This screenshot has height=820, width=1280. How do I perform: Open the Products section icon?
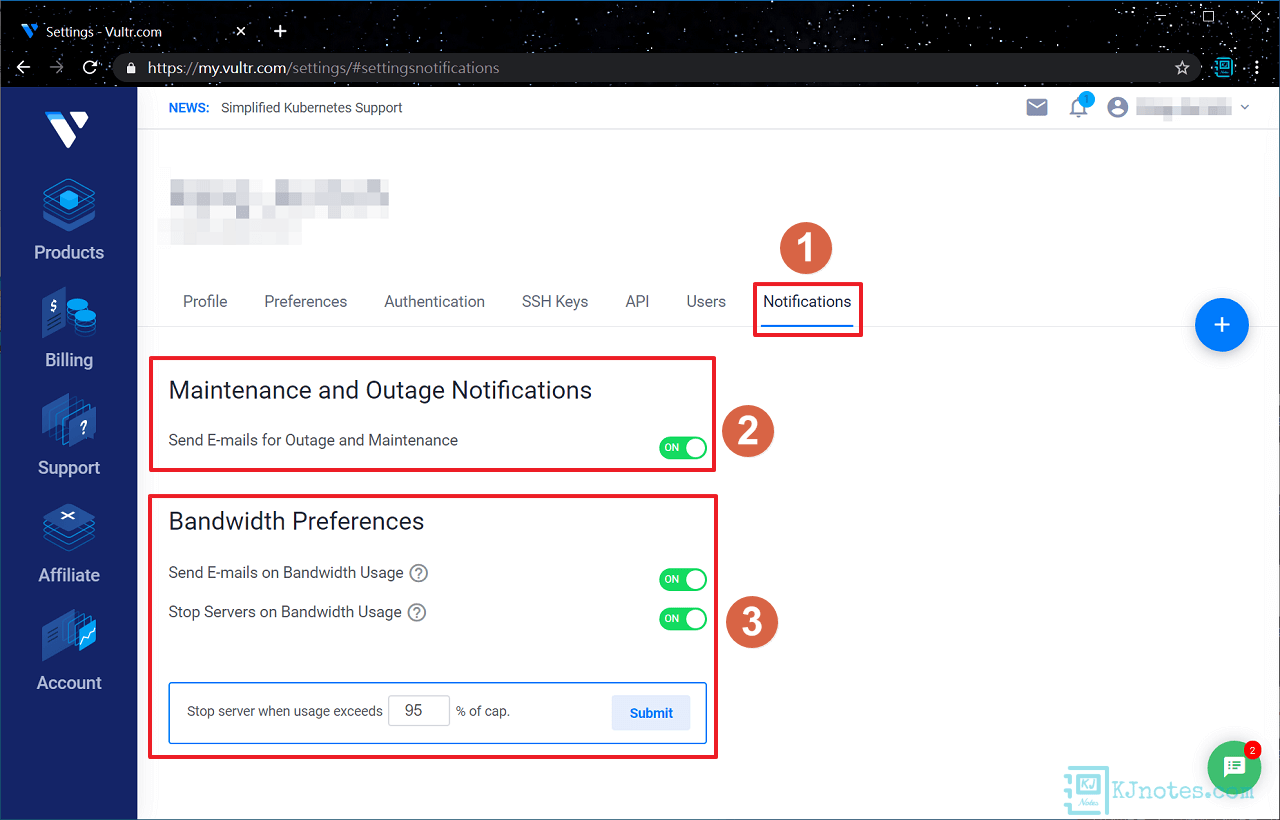[x=69, y=205]
